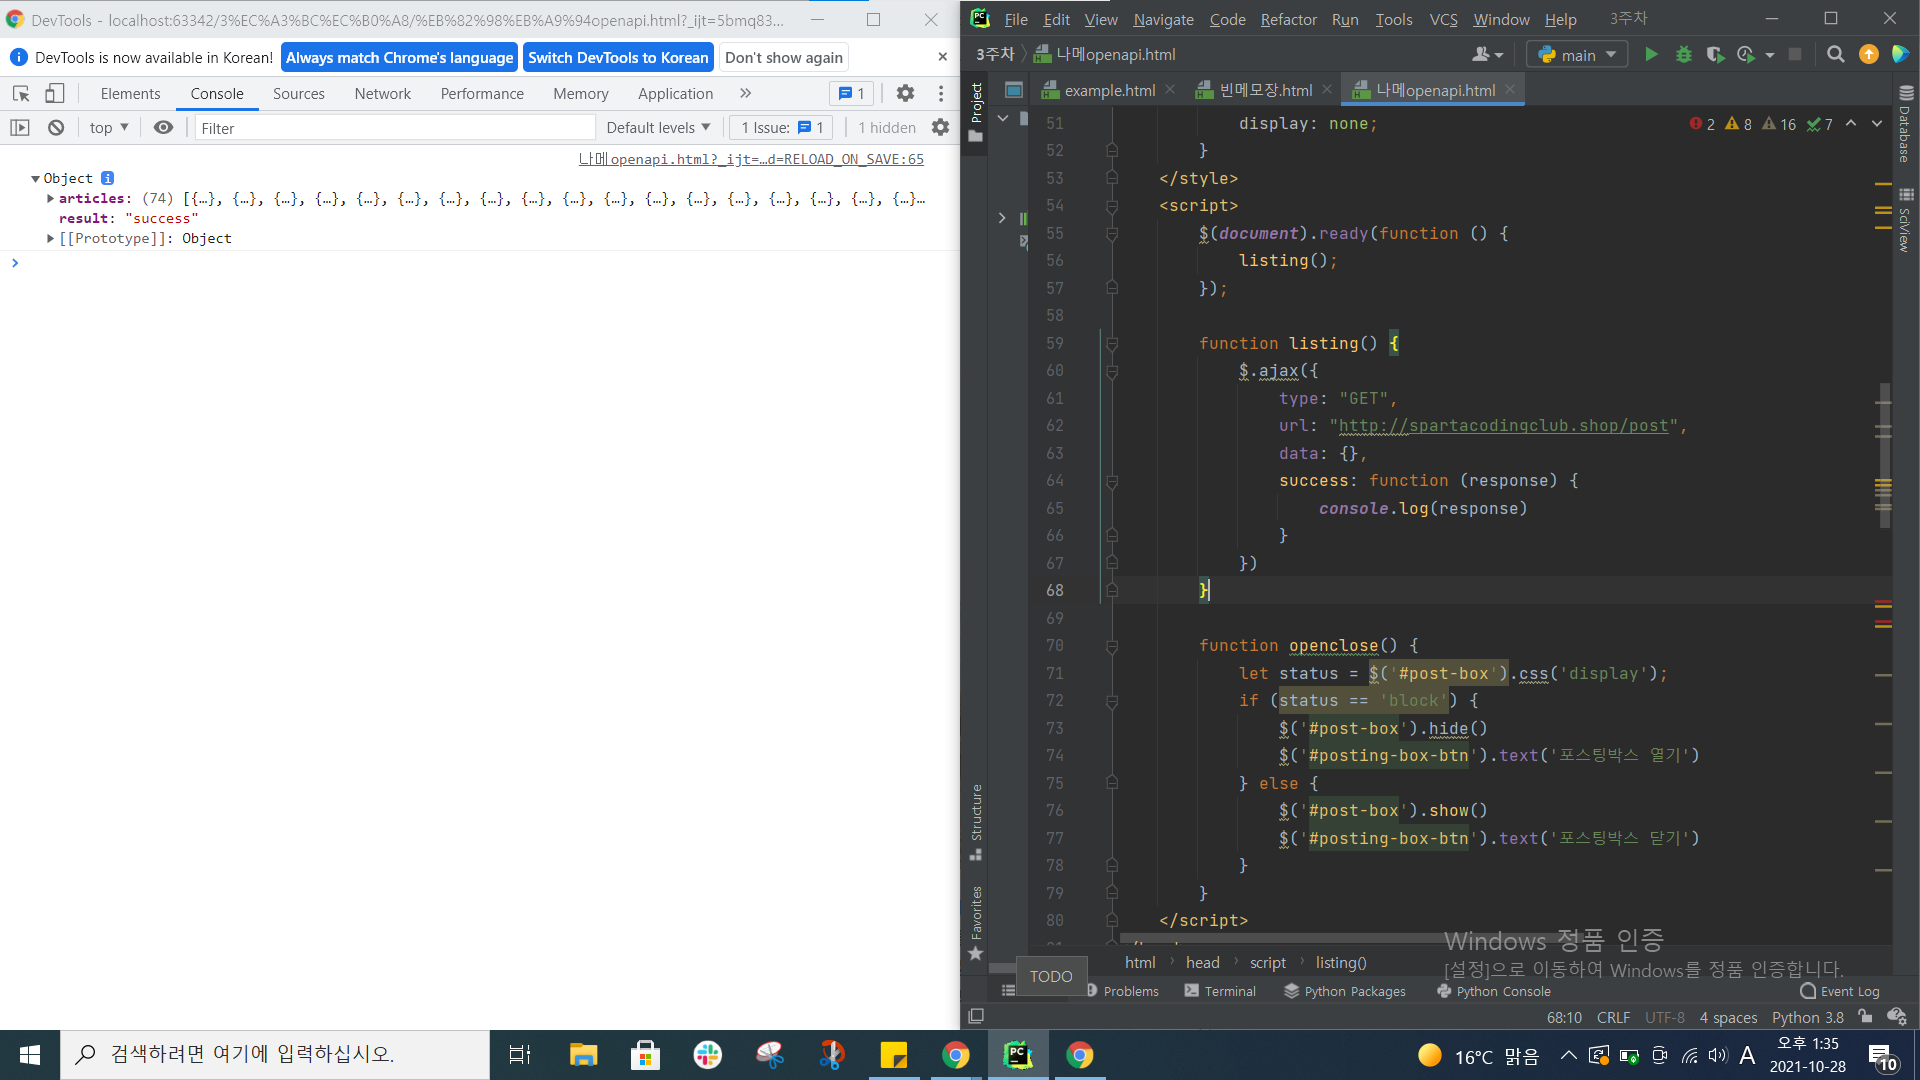Clear the console with the ban icon

[56, 127]
